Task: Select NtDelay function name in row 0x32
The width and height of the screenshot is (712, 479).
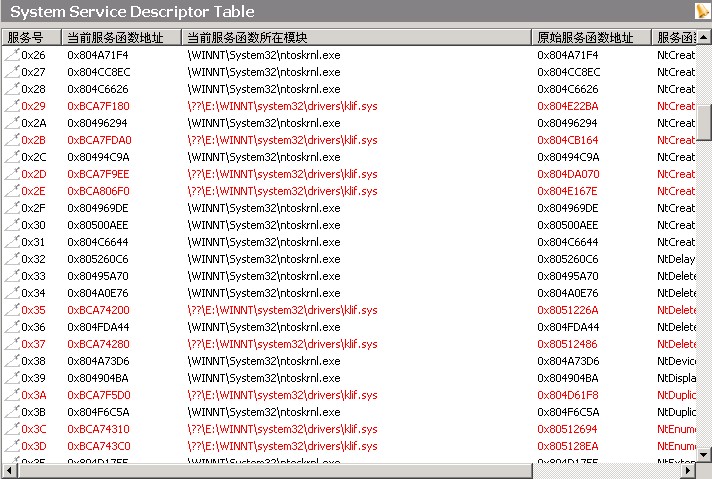Action: pyautogui.click(x=676, y=259)
